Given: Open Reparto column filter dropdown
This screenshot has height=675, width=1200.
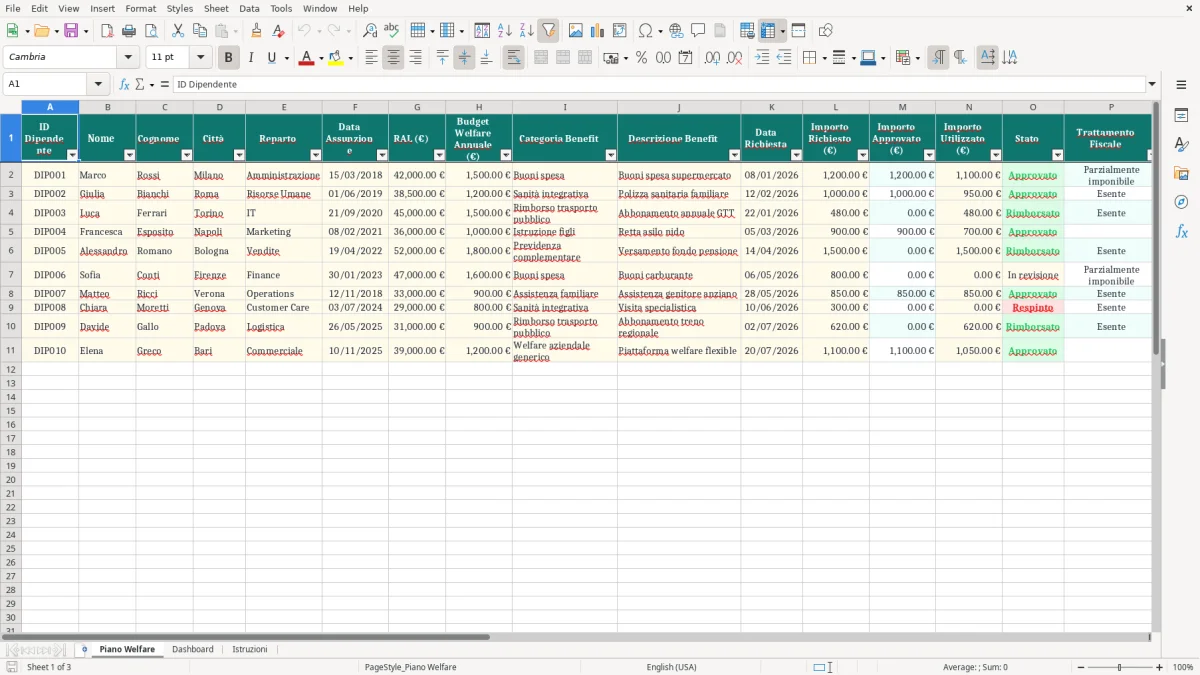Looking at the screenshot, I should pyautogui.click(x=316, y=155).
